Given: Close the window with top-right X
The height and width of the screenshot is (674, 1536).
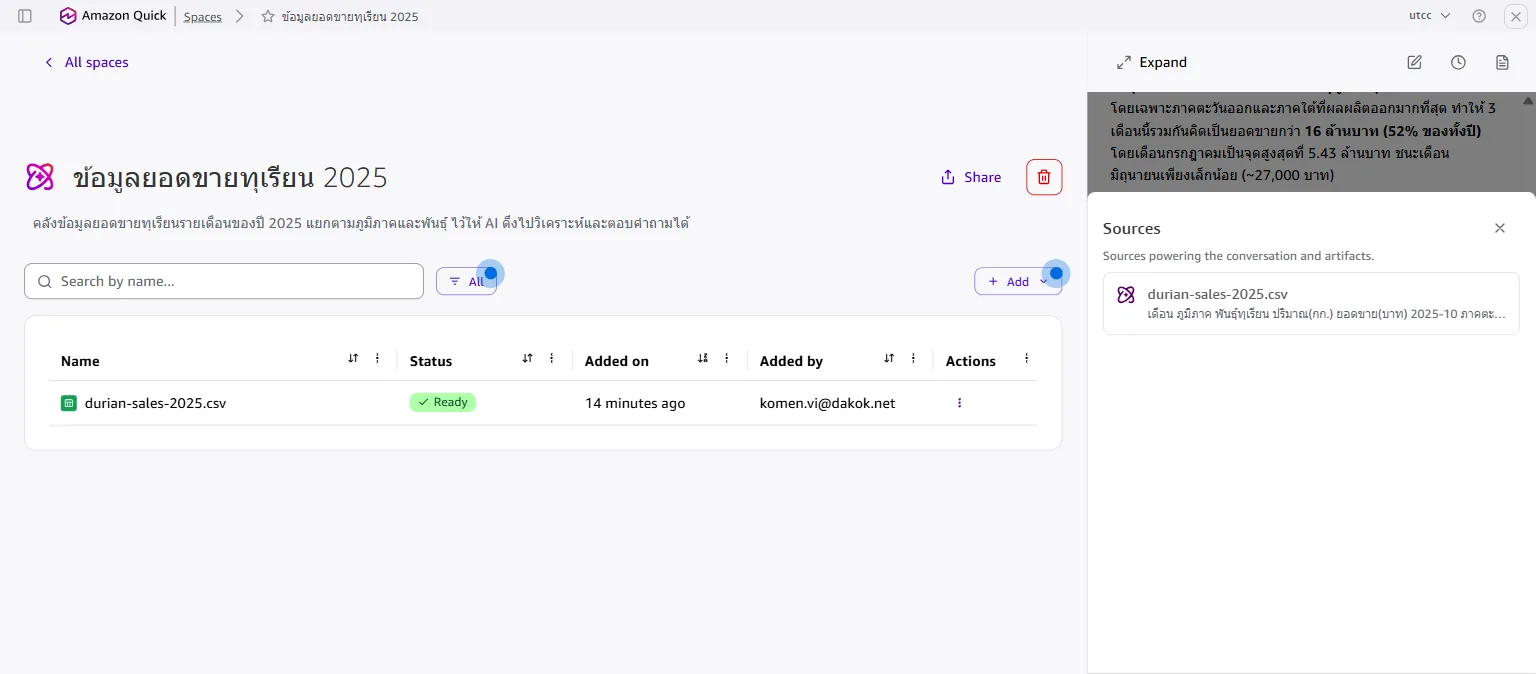Looking at the screenshot, I should 1516,16.
